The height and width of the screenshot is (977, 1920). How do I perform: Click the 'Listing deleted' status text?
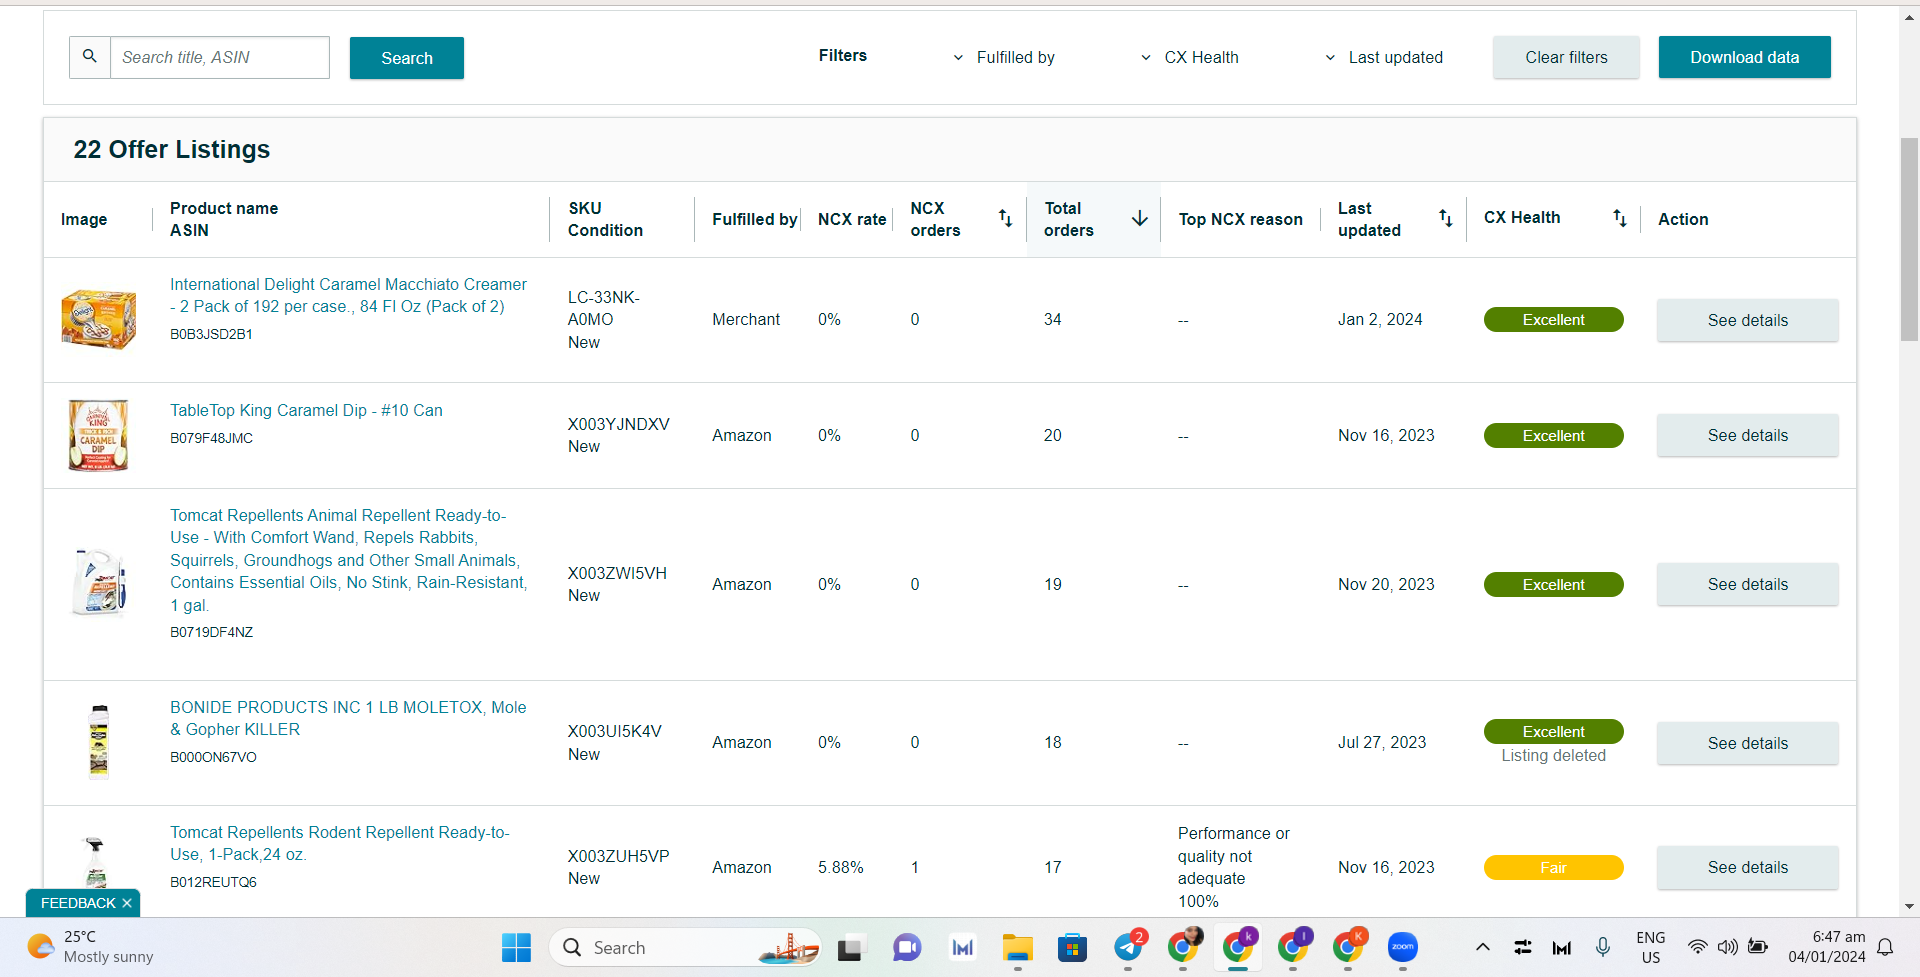[x=1553, y=756]
